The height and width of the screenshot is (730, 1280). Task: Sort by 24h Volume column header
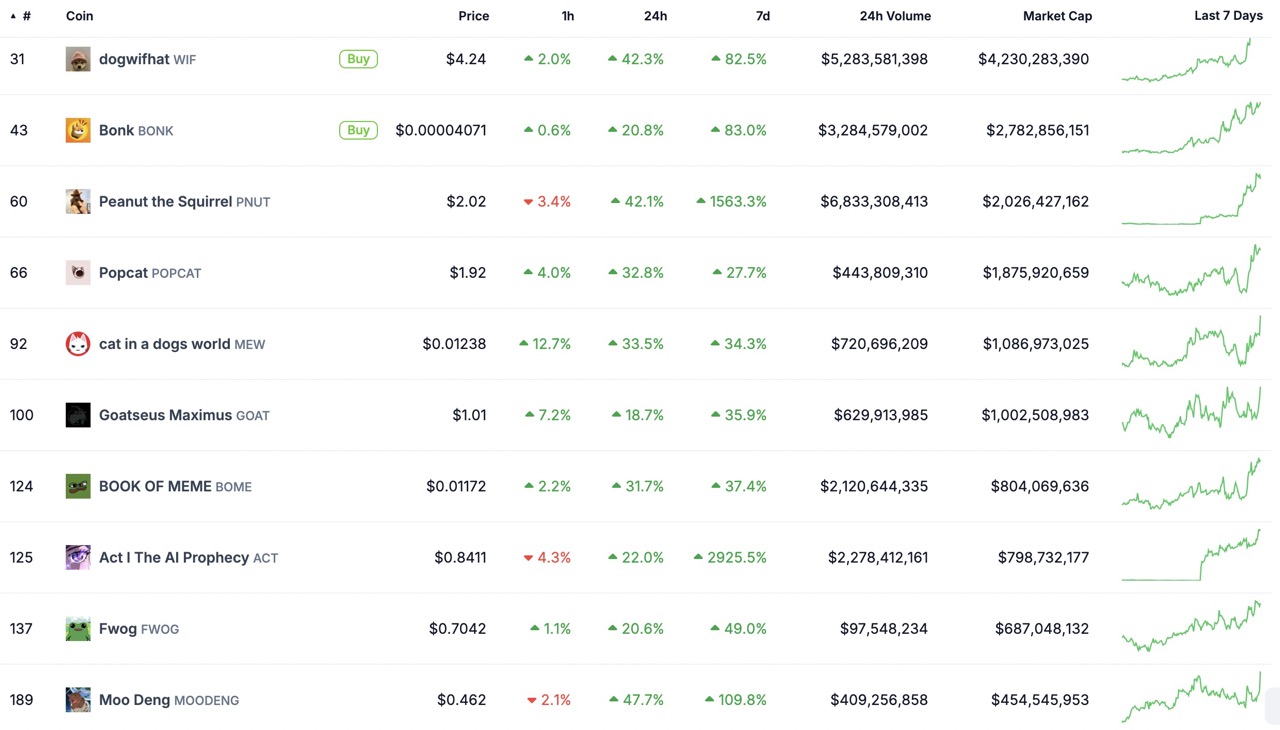(894, 16)
